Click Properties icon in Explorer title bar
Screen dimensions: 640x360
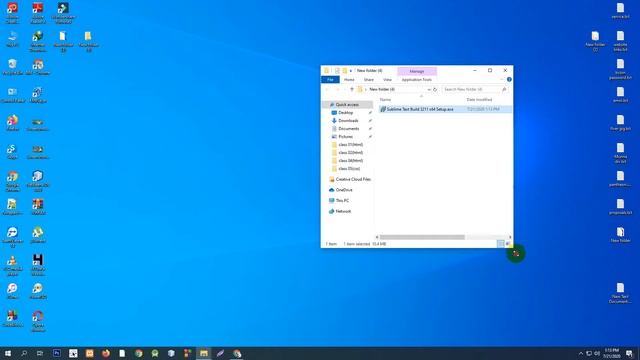pos(337,71)
